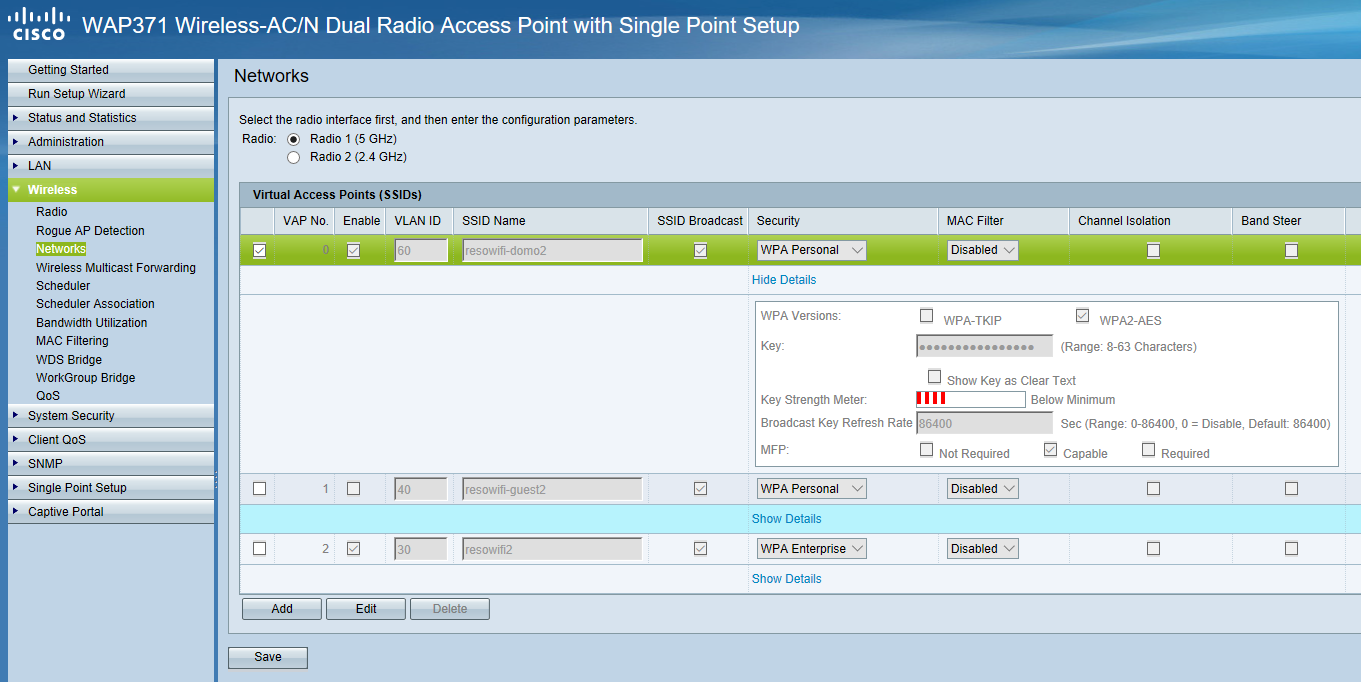Check the WPA-TKIP version box
The height and width of the screenshot is (682, 1361).
point(926,316)
